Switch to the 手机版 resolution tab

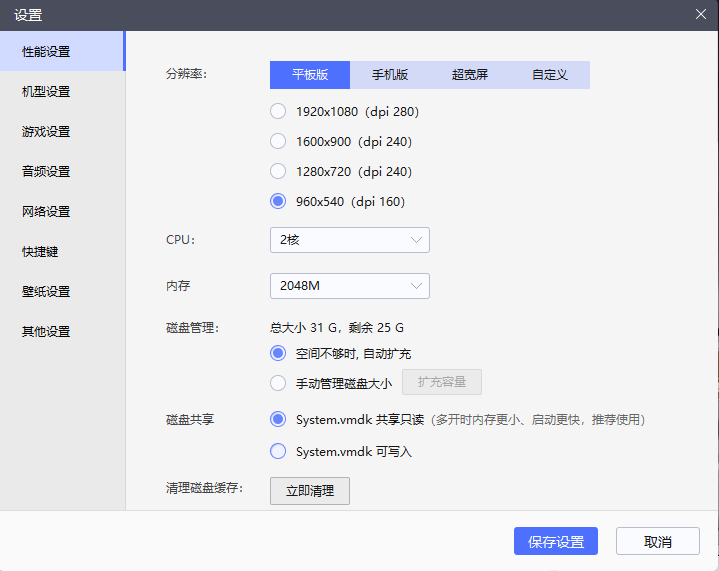[x=390, y=75]
